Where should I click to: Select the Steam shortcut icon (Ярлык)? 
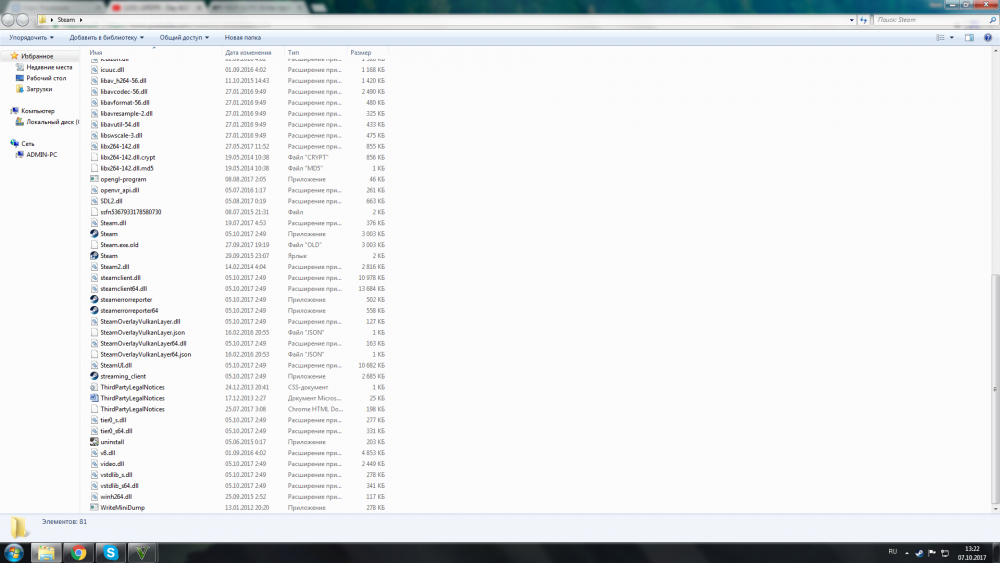[x=94, y=256]
